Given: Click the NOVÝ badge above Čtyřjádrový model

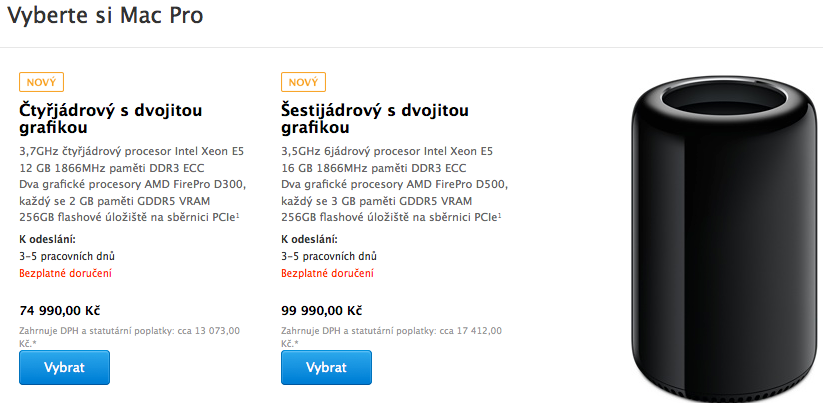Looking at the screenshot, I should click(x=41, y=82).
